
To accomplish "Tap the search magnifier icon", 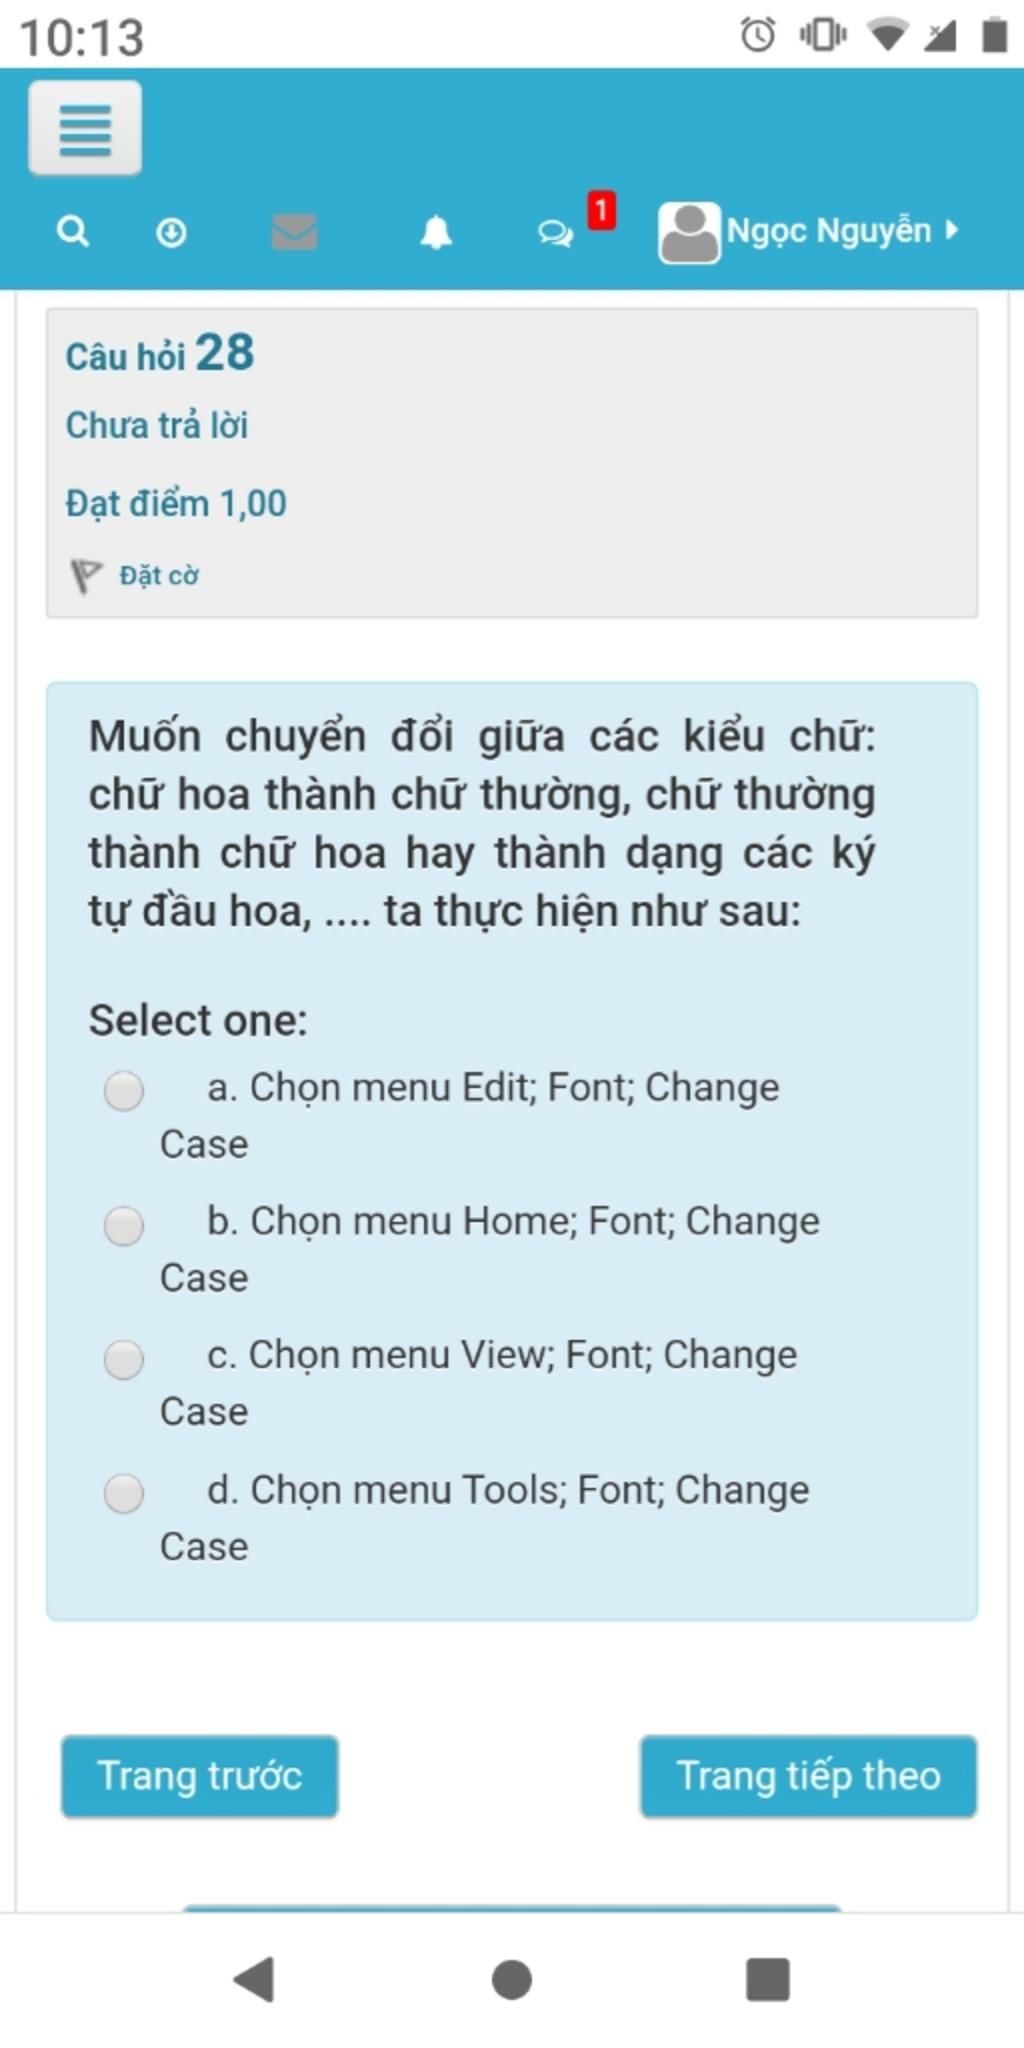I will [x=73, y=232].
